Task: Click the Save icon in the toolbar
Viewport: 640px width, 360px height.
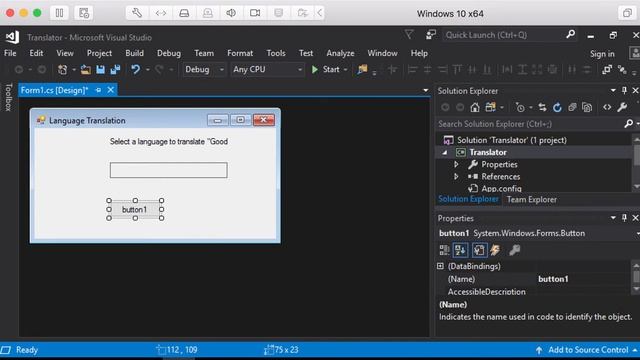Action: (100, 69)
